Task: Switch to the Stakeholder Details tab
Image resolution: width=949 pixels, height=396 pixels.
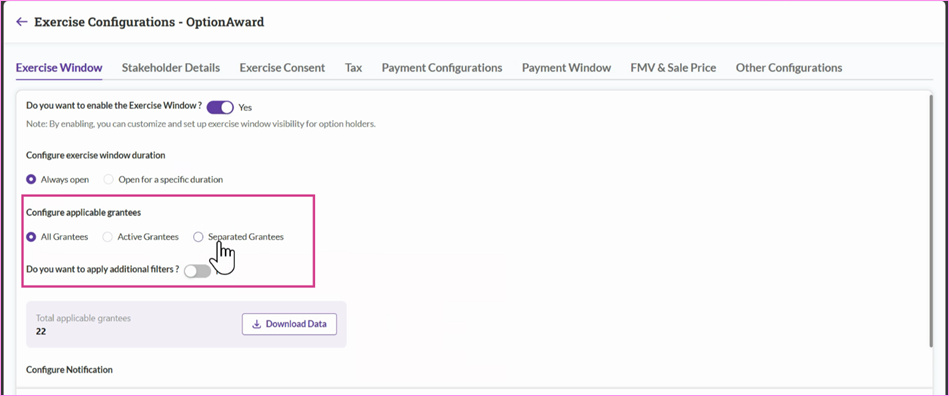Action: tap(171, 68)
